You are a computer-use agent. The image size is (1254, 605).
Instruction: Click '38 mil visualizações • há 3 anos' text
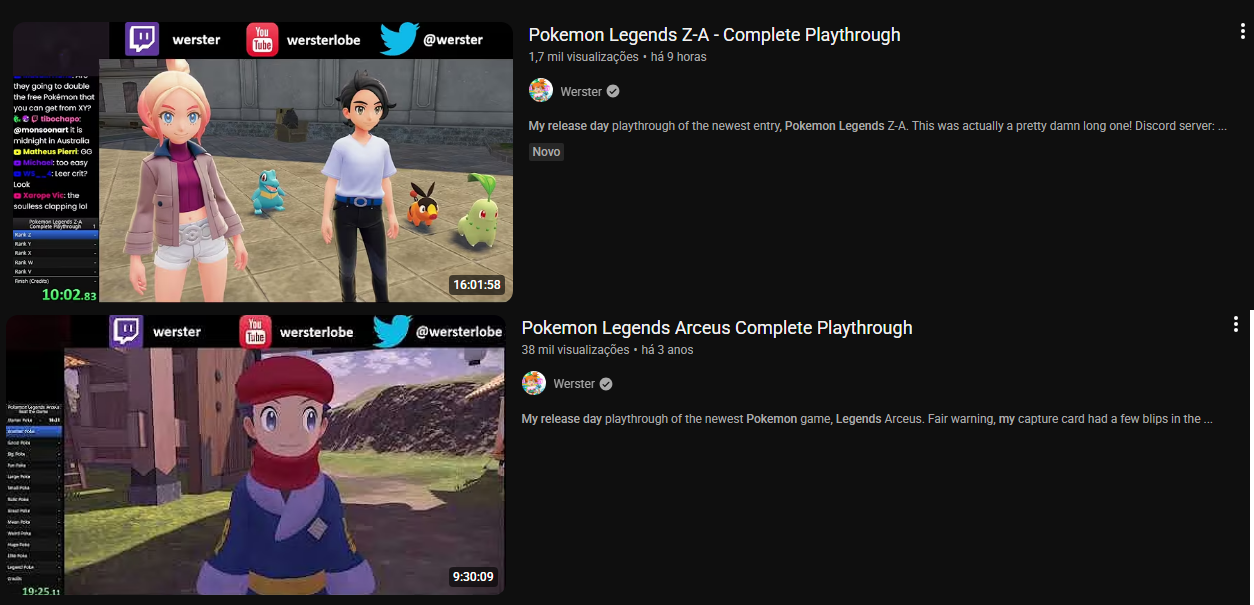[607, 350]
